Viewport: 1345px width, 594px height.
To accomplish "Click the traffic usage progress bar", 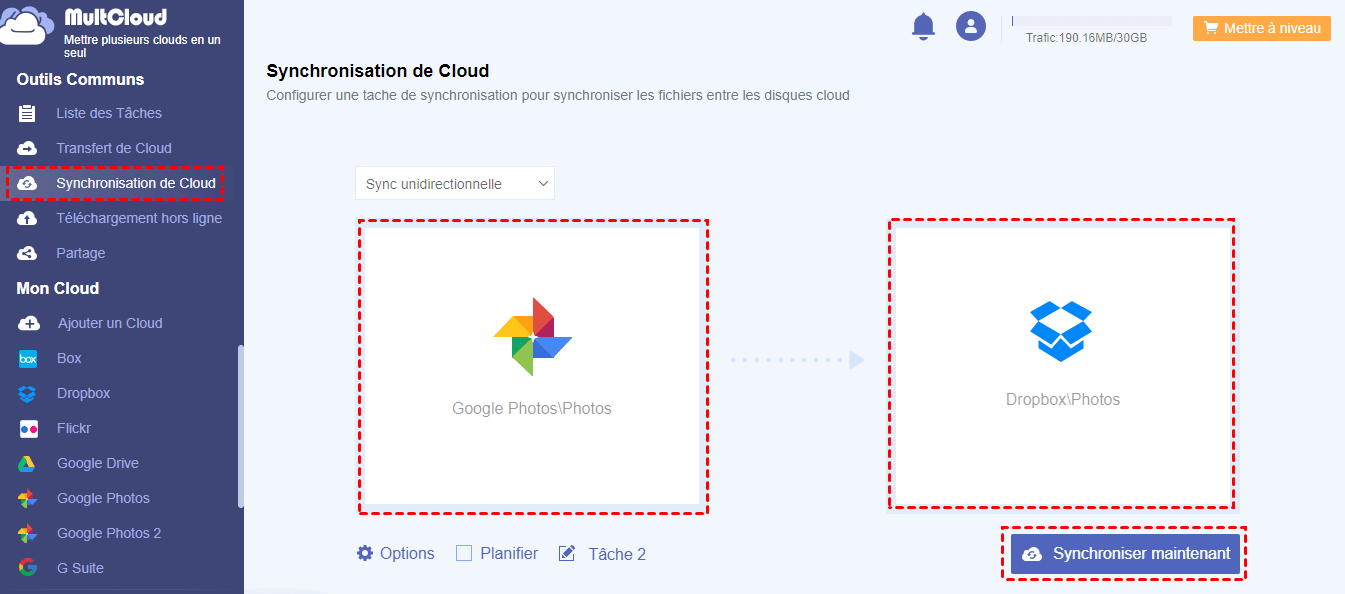I will click(1091, 20).
